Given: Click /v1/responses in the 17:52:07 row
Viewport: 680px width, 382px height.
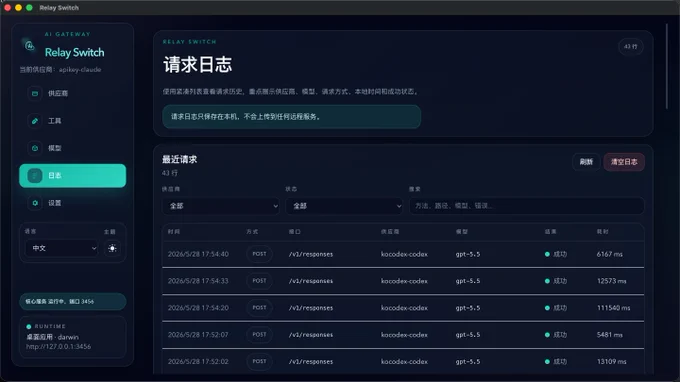Looking at the screenshot, I should 311,335.
